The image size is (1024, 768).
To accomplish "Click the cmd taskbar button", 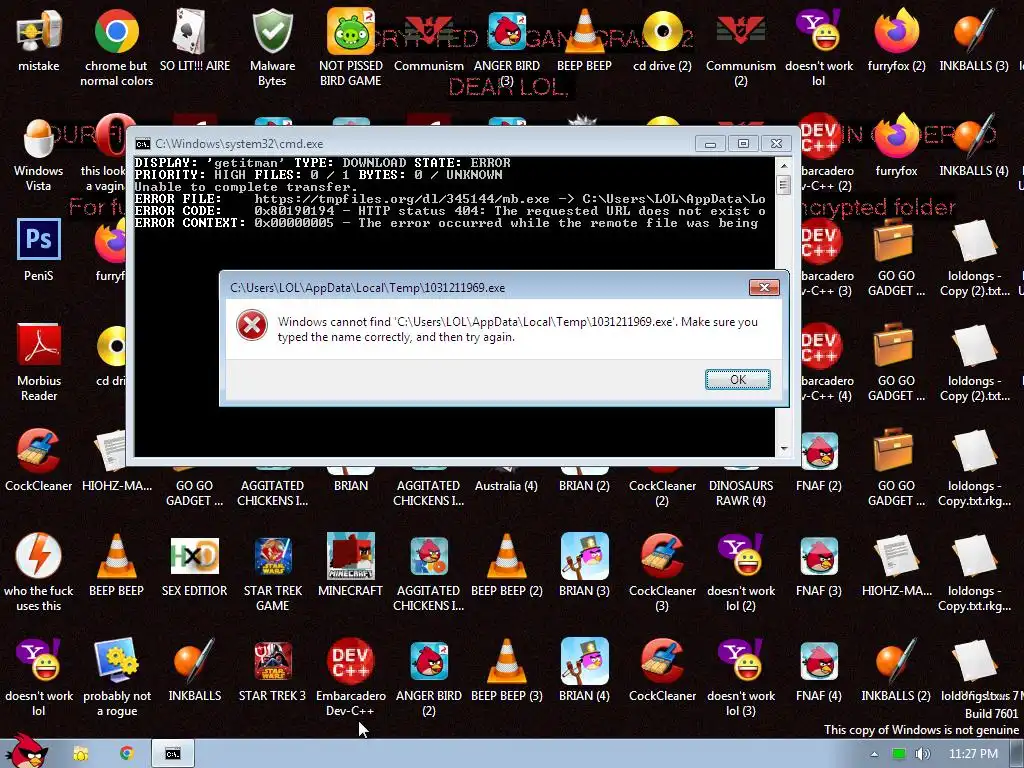I will [x=172, y=754].
